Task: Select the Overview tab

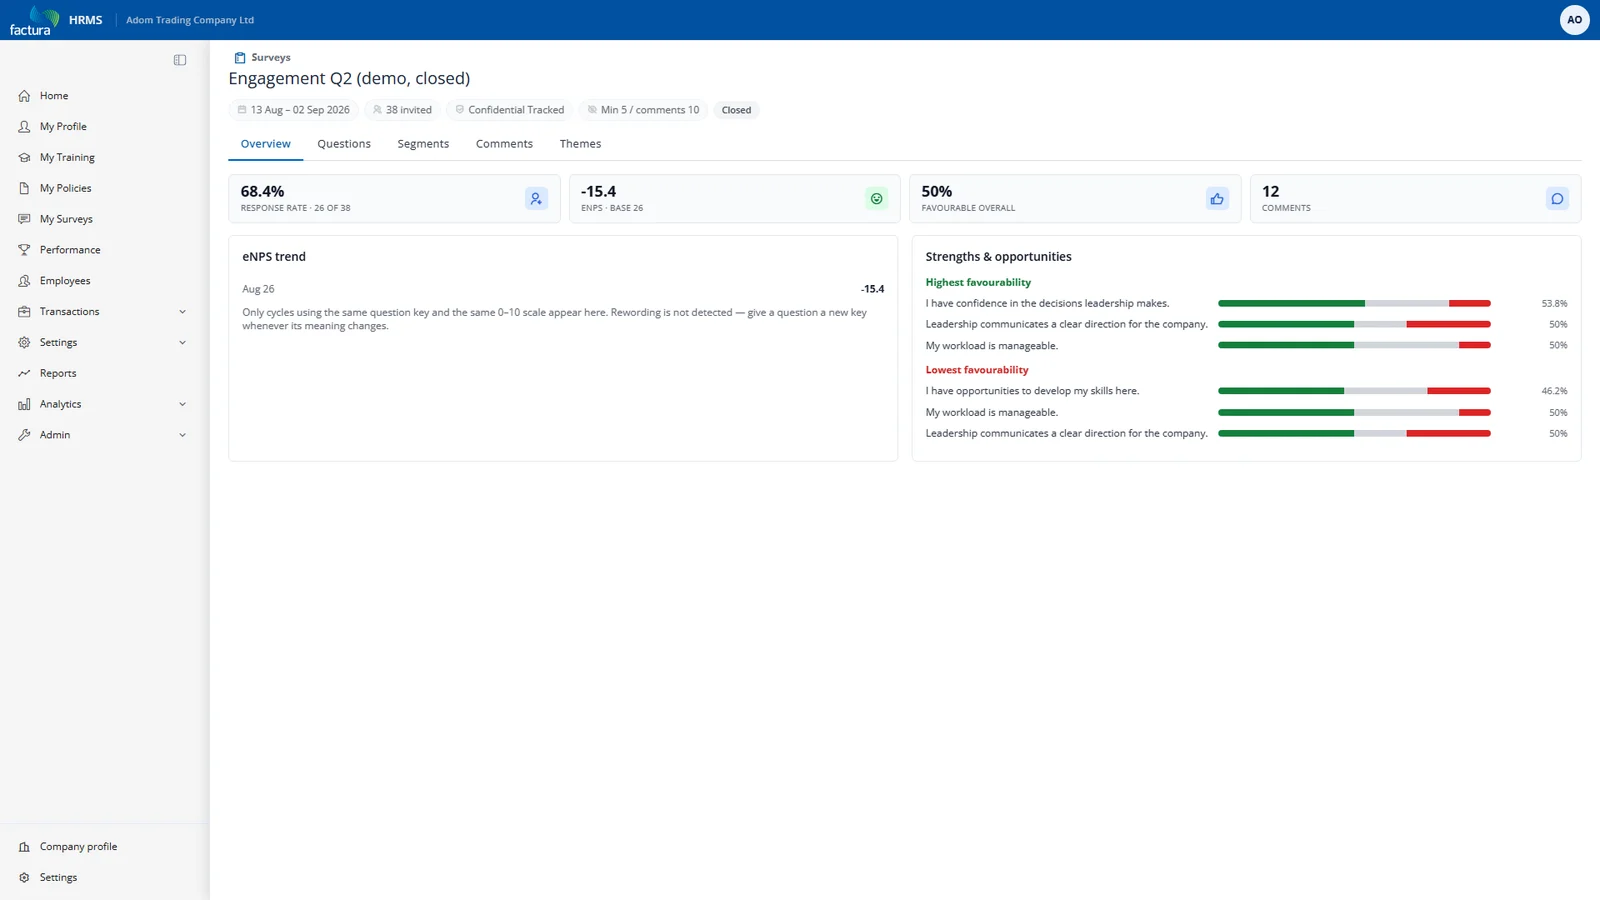Action: click(265, 144)
